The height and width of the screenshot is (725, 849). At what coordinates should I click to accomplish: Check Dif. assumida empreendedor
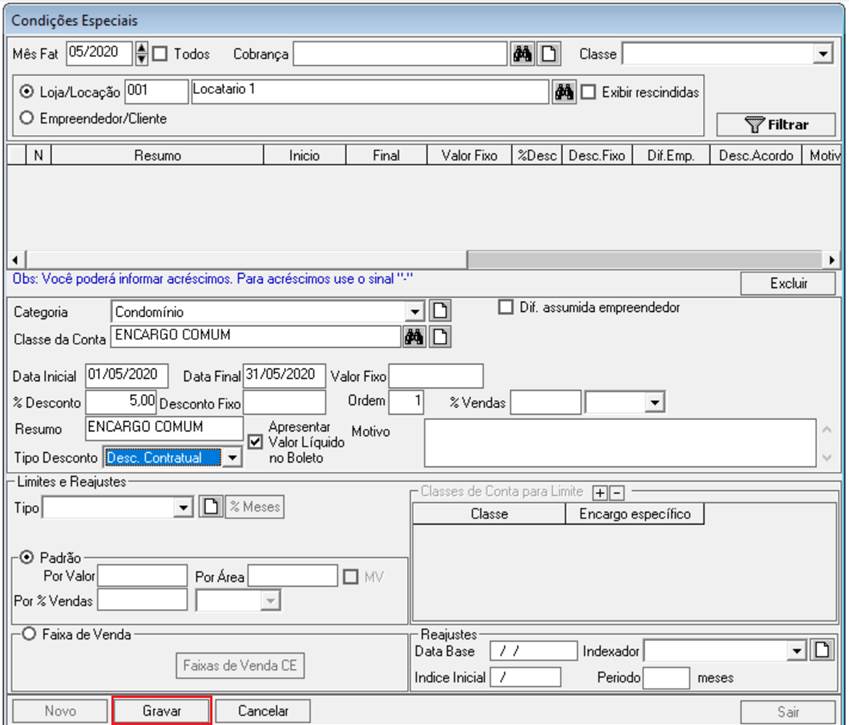(x=506, y=307)
